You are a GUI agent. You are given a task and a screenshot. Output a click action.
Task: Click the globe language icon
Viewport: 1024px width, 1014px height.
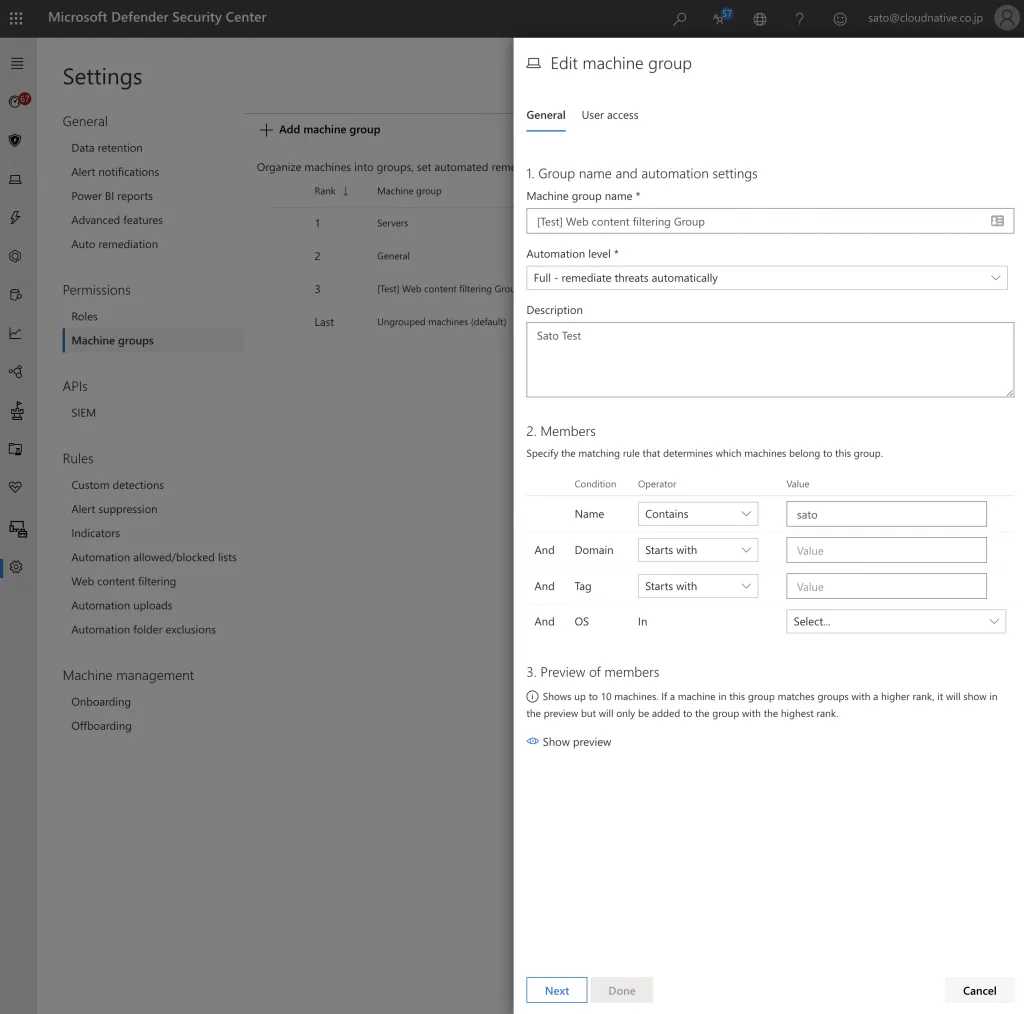pyautogui.click(x=760, y=18)
